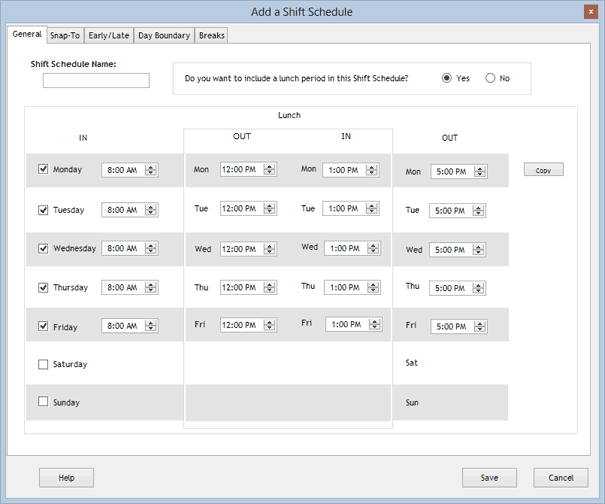
Task: Click Tuesday 8:00 AM IN time field
Action: point(130,210)
